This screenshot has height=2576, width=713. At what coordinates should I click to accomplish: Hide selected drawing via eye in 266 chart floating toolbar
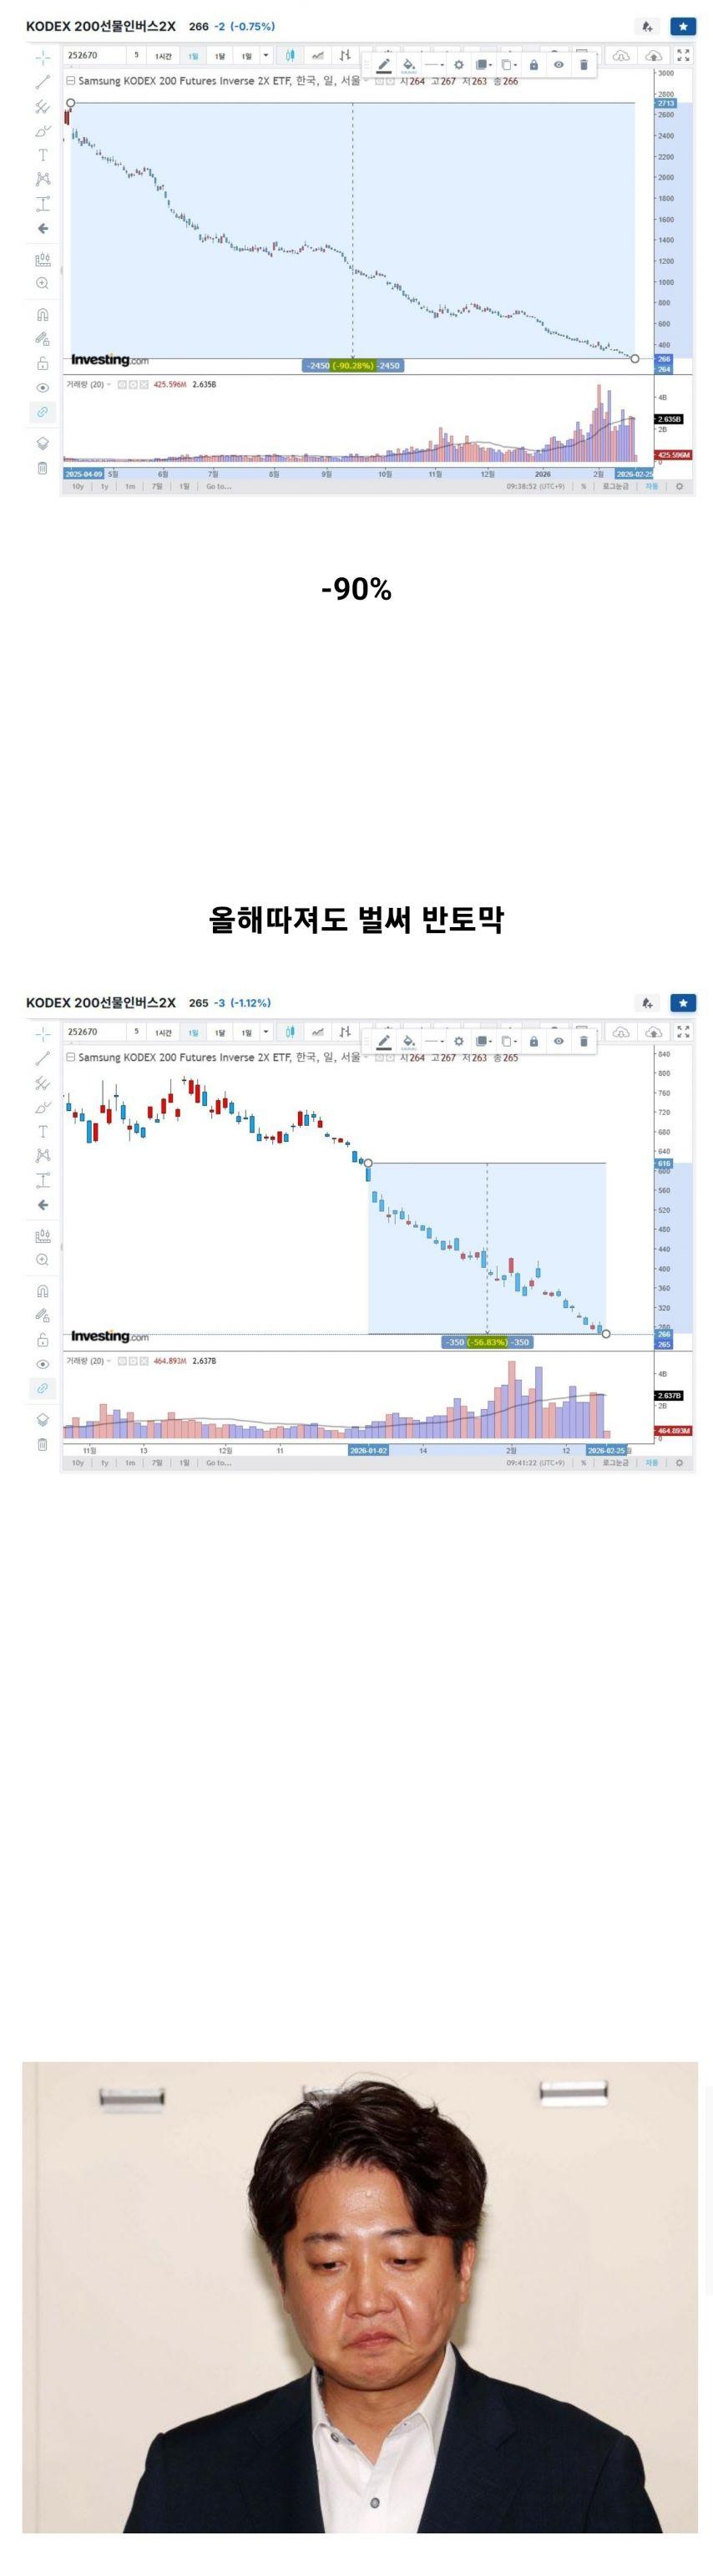pyautogui.click(x=559, y=65)
